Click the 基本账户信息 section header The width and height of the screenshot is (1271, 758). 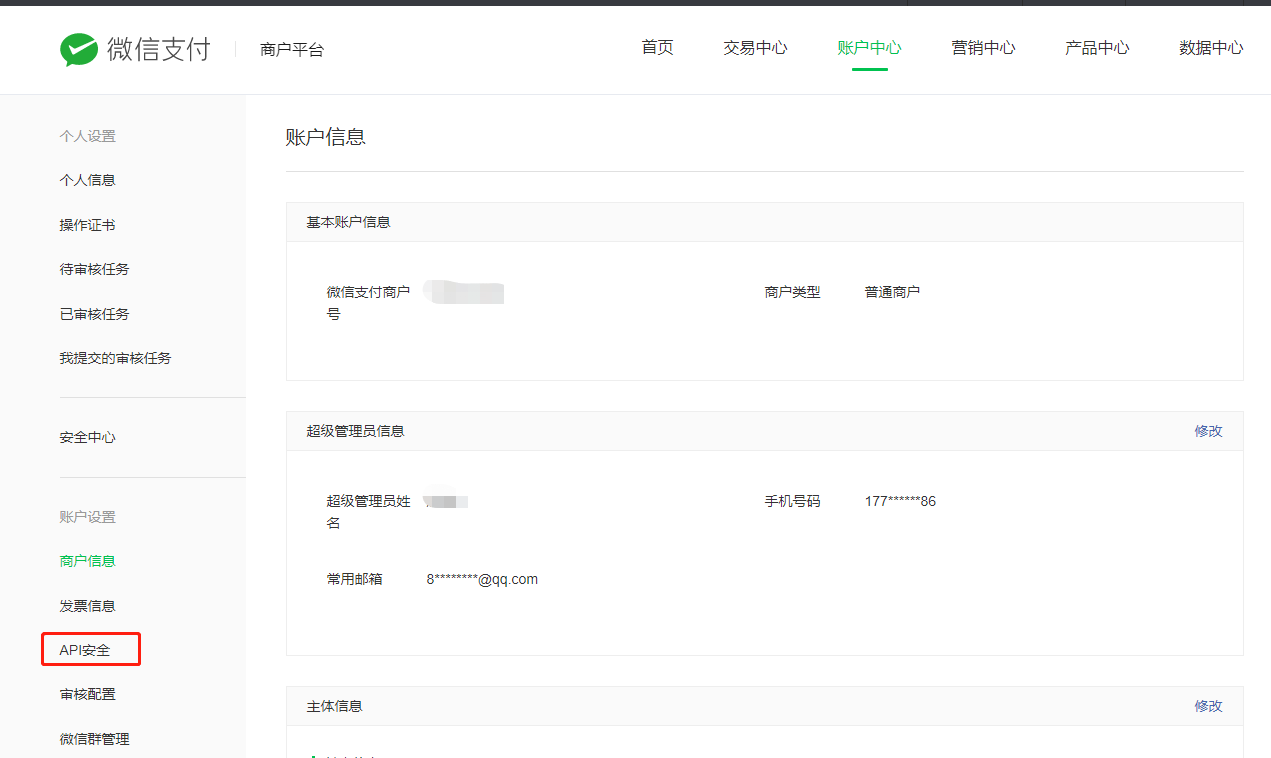(348, 222)
